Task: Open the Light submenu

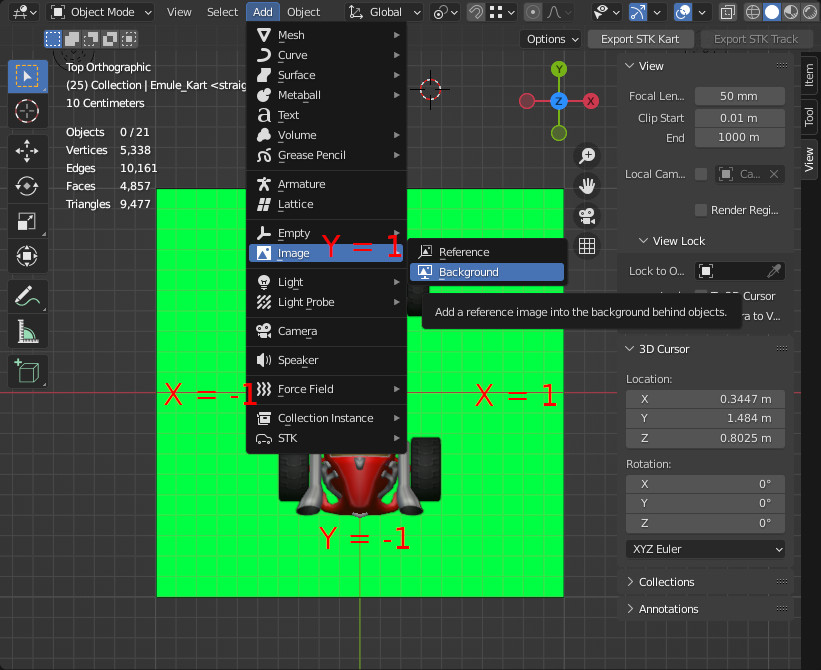Action: pos(326,282)
